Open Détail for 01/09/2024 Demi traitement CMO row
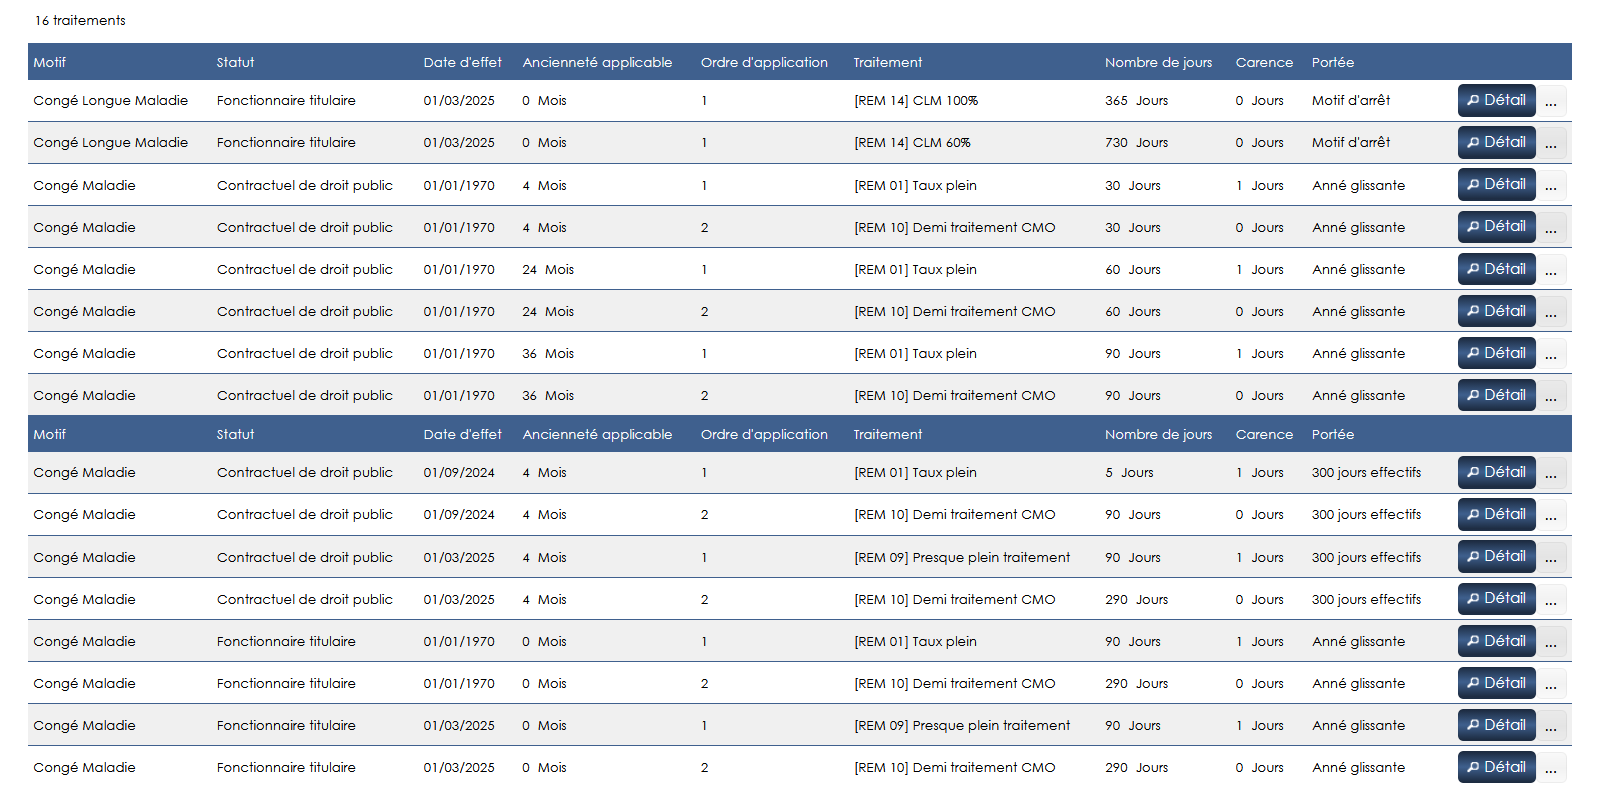This screenshot has height=804, width=1603. [1495, 515]
